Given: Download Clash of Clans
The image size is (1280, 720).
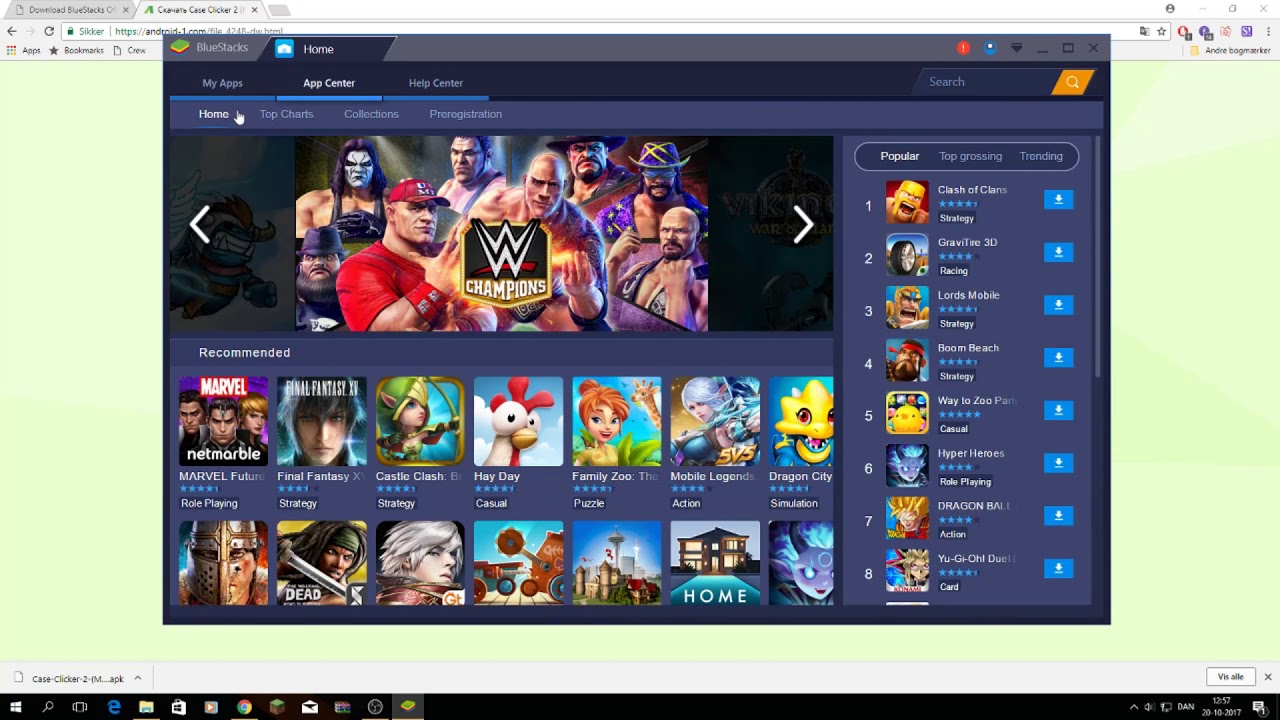Looking at the screenshot, I should tap(1058, 200).
